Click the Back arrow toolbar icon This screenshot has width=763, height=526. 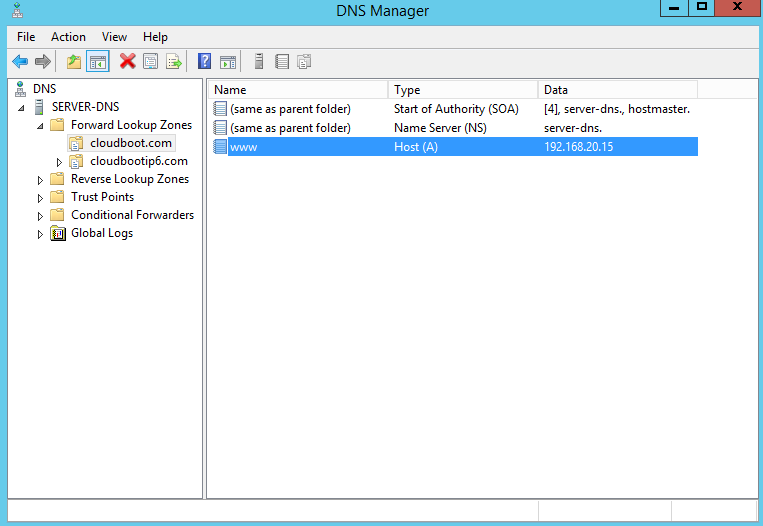tap(19, 62)
